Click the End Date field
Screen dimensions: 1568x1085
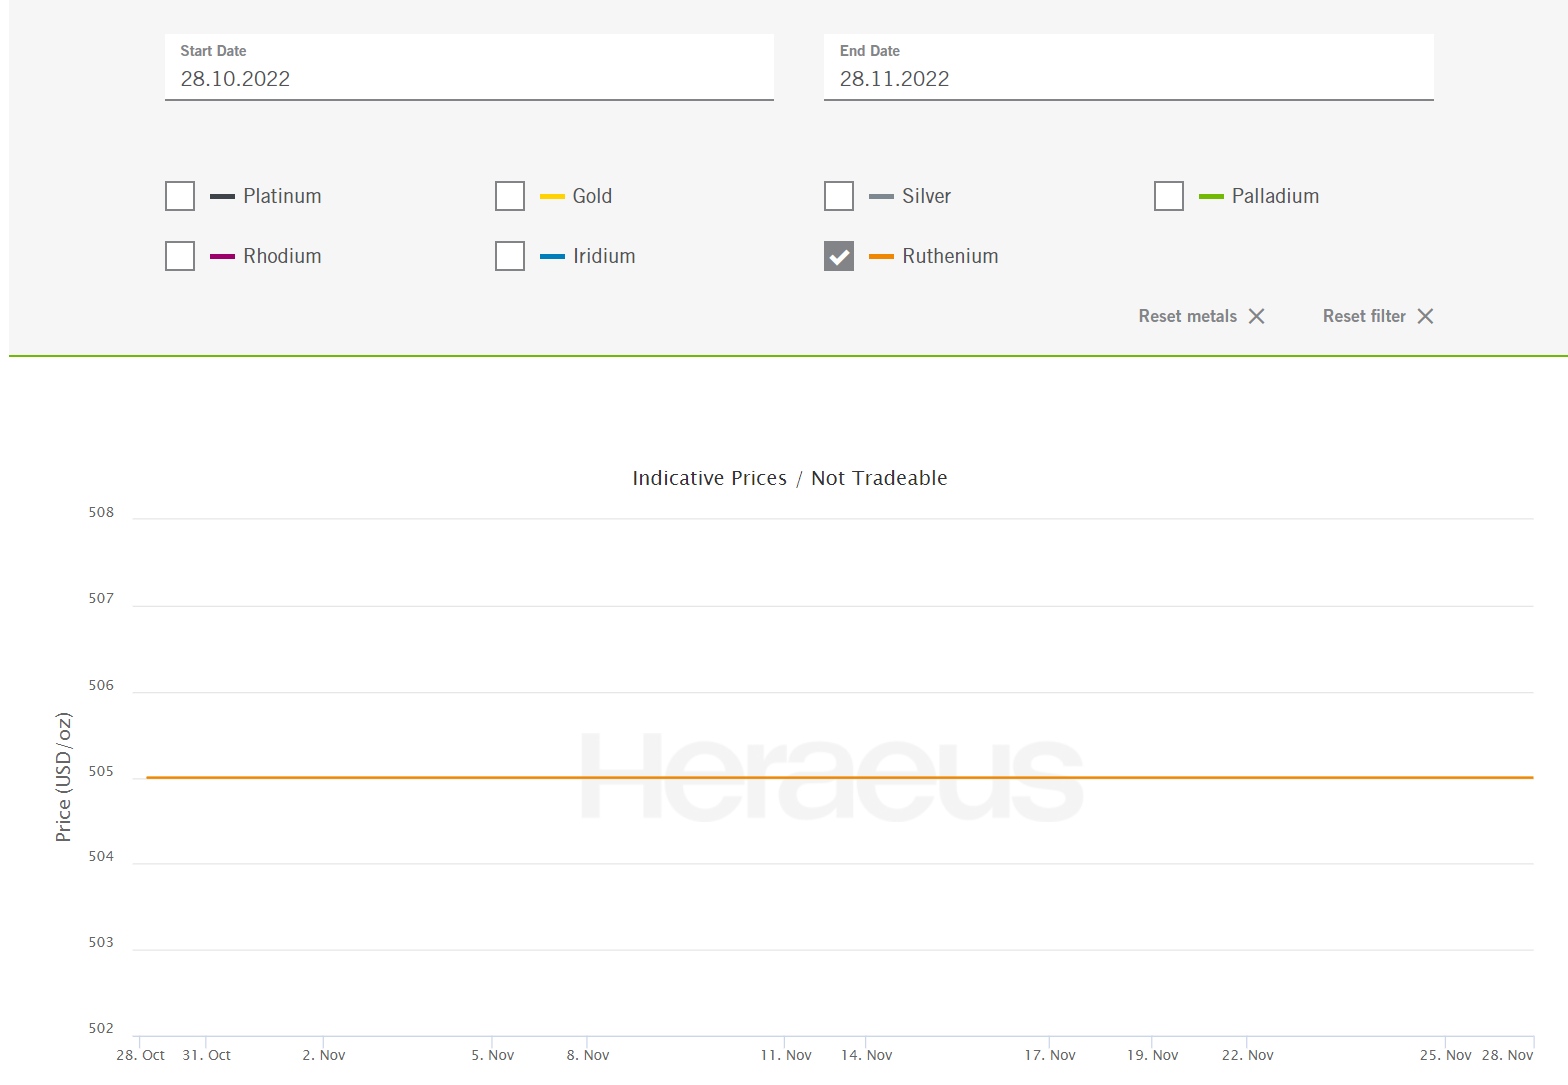point(1129,67)
